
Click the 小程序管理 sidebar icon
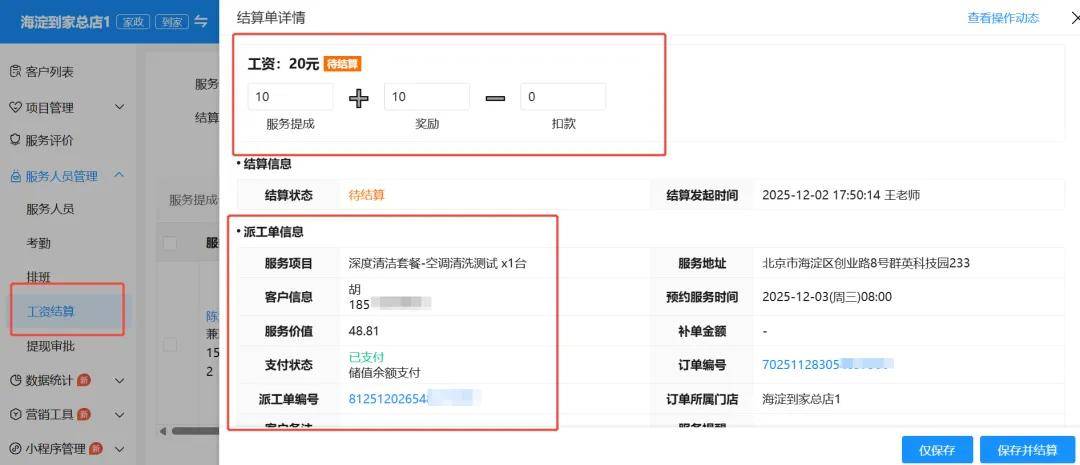pyautogui.click(x=15, y=448)
